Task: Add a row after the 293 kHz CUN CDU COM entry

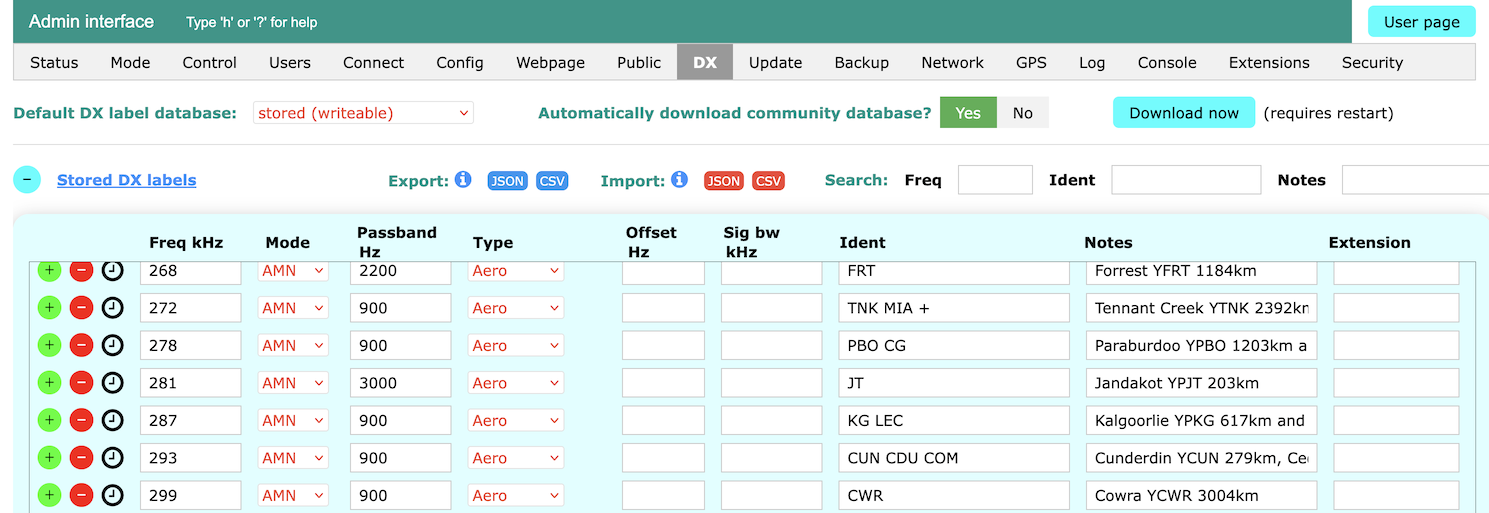Action: point(48,458)
